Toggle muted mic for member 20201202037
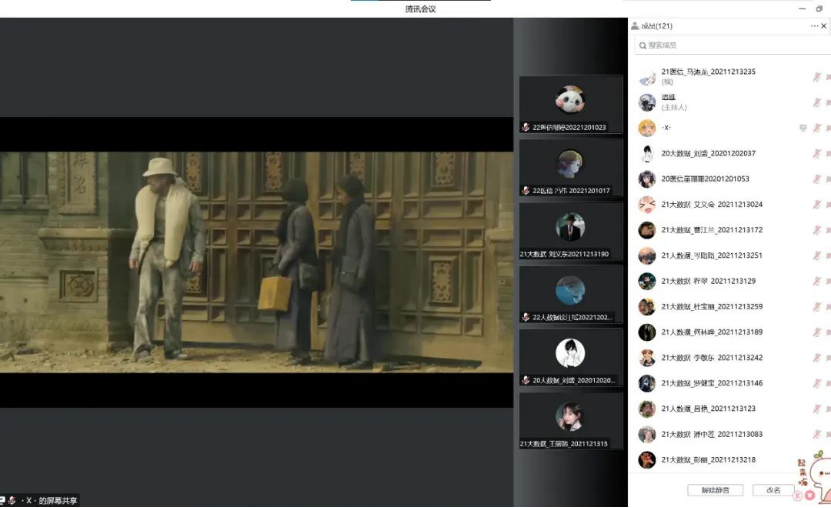 [817, 153]
